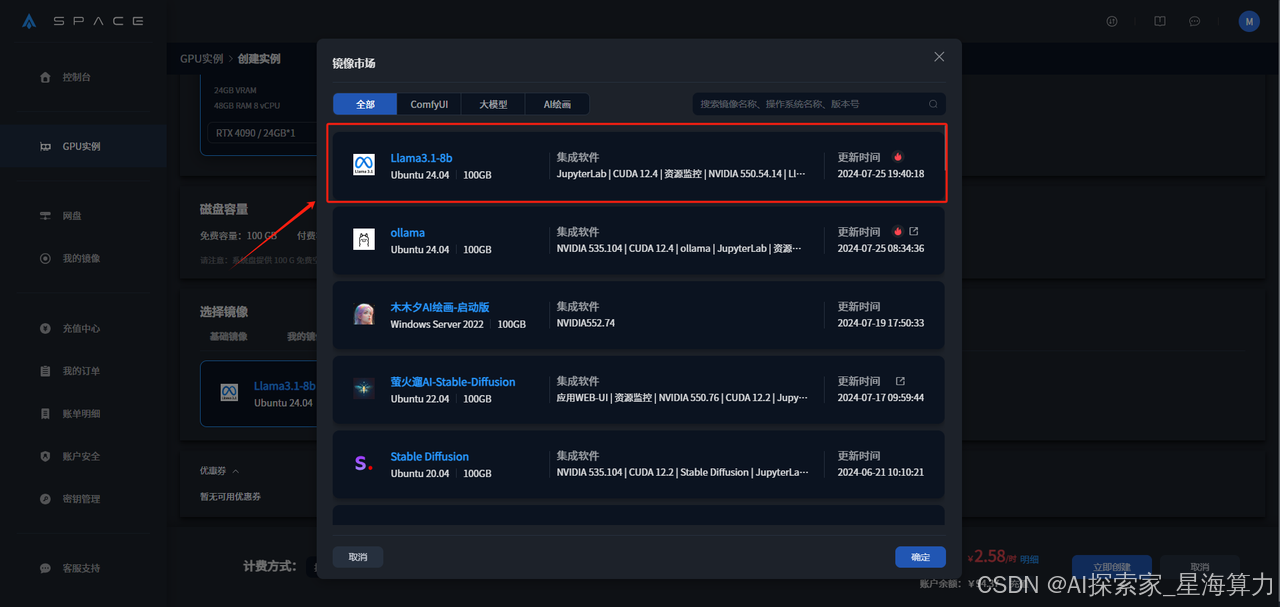Open the 密钥管理 key icon in sidebar
Viewport: 1280px width, 607px height.
(45, 499)
